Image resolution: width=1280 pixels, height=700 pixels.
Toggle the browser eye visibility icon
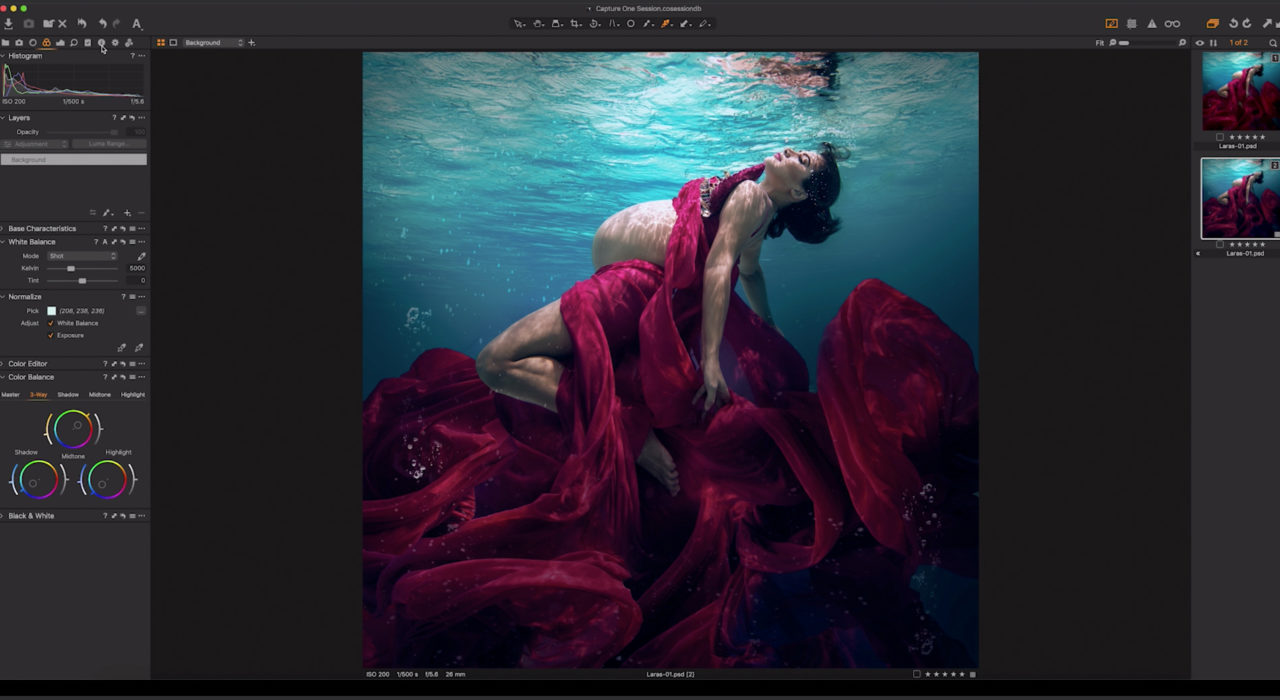point(1200,43)
